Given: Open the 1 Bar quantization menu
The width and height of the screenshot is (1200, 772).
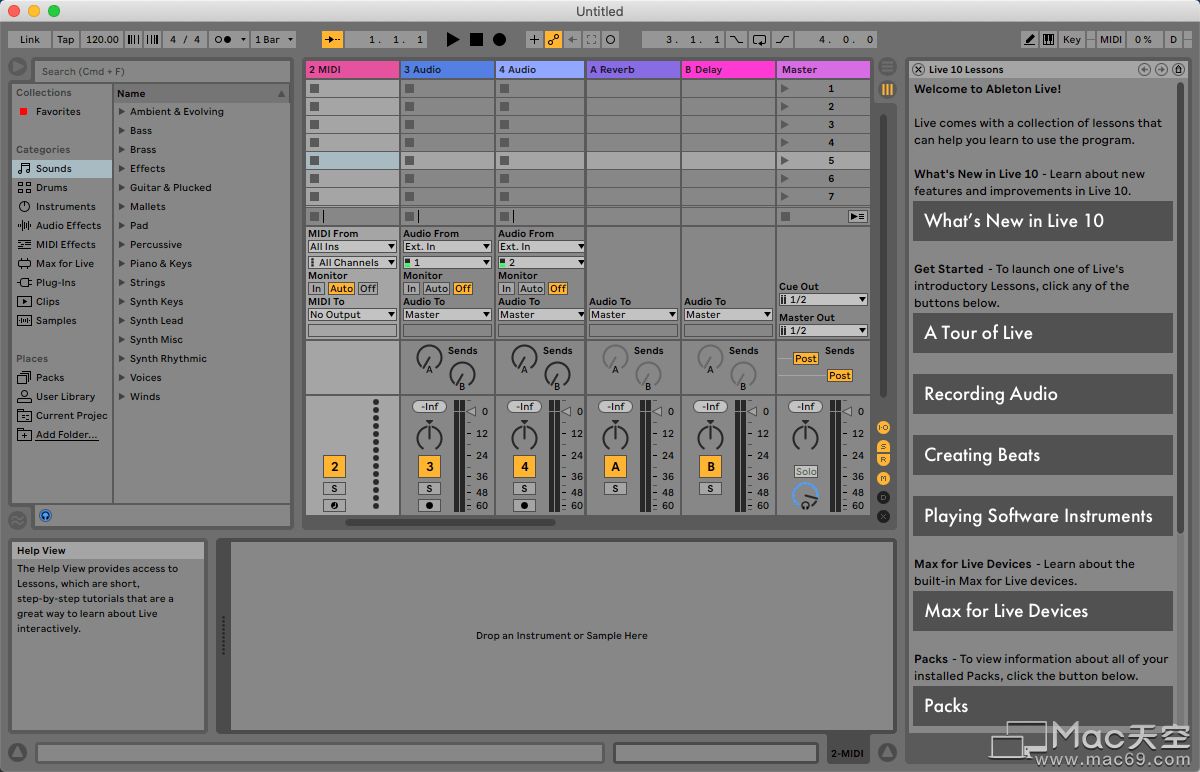Looking at the screenshot, I should pyautogui.click(x=274, y=40).
